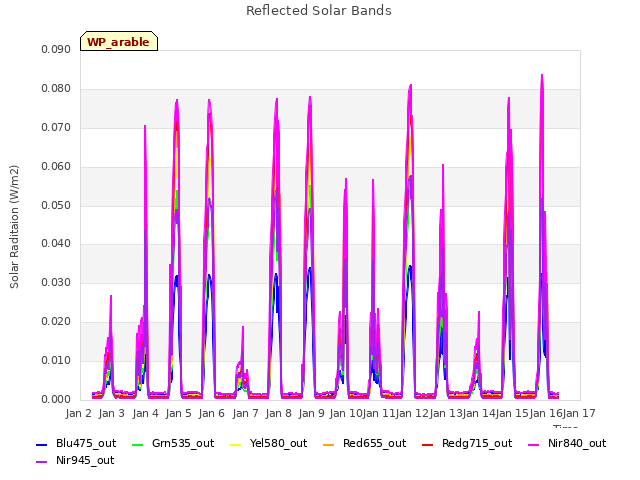Click the Reflected Solar Bands chart title

tap(319, 11)
